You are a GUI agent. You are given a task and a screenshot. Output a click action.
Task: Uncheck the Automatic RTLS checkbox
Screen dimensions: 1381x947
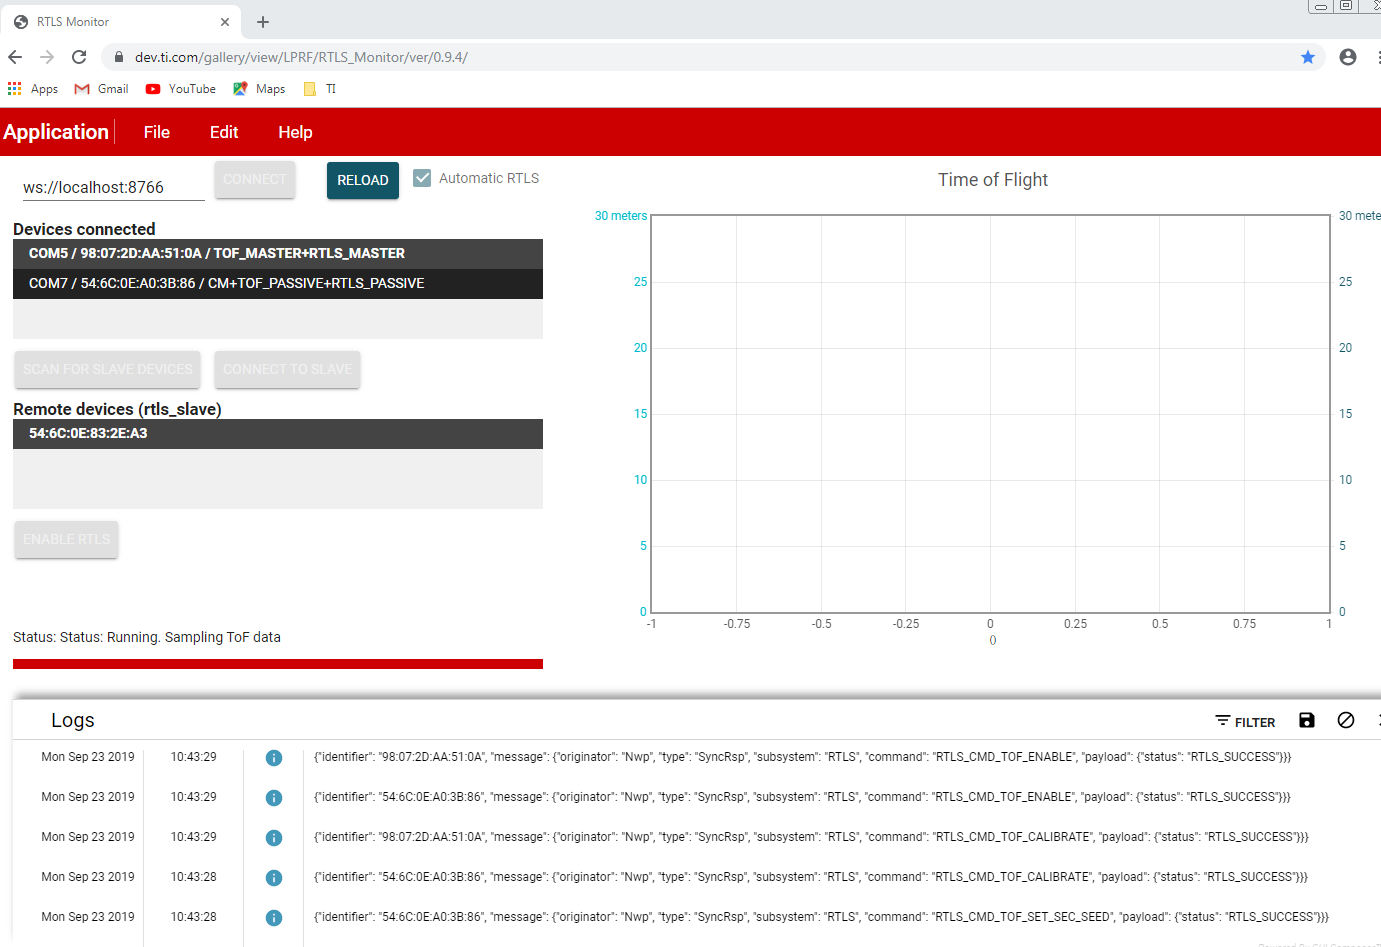pos(422,177)
